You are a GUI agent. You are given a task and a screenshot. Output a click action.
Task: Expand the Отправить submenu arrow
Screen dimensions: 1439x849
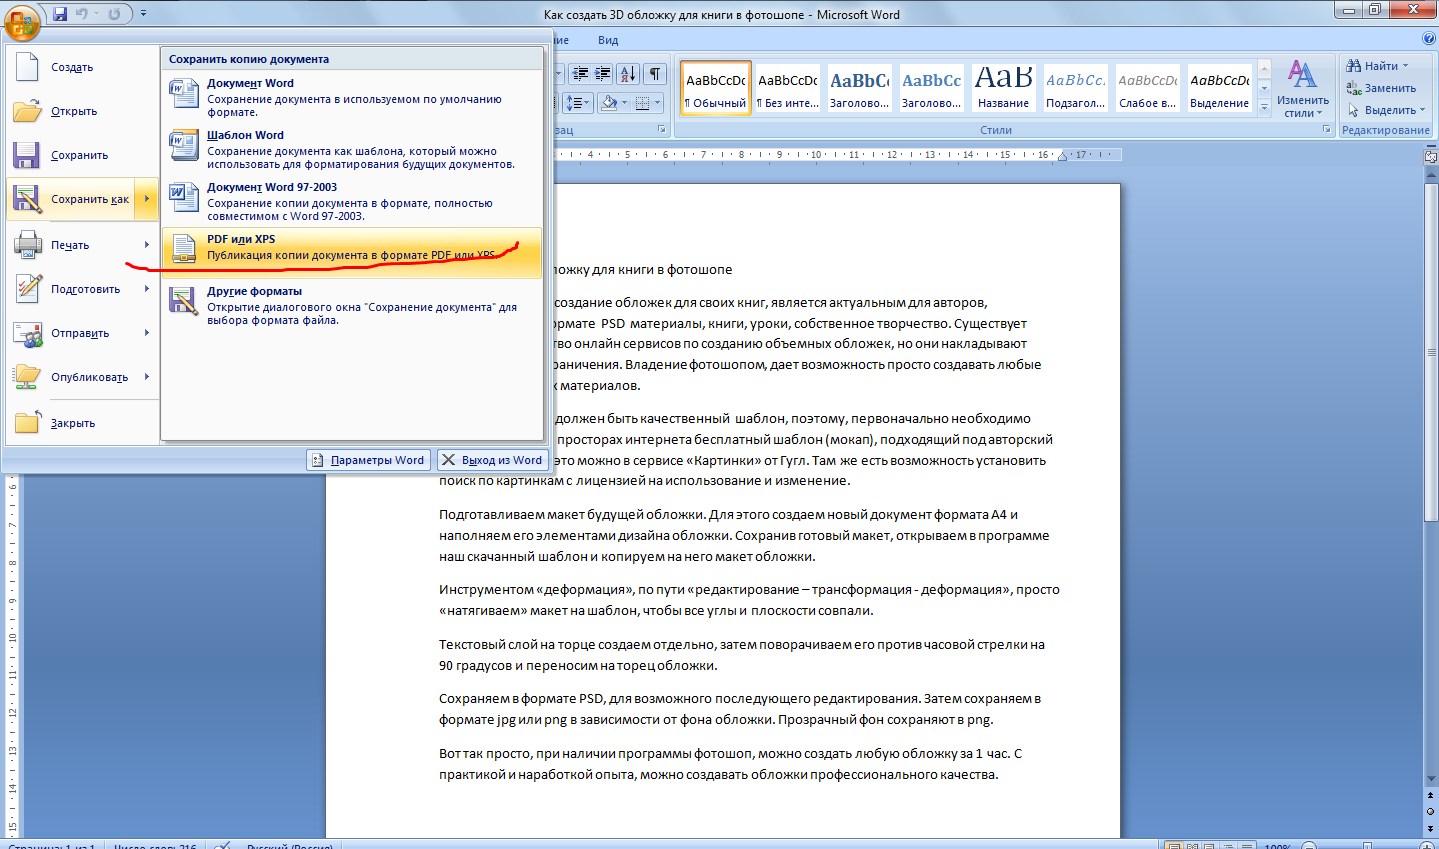click(147, 333)
